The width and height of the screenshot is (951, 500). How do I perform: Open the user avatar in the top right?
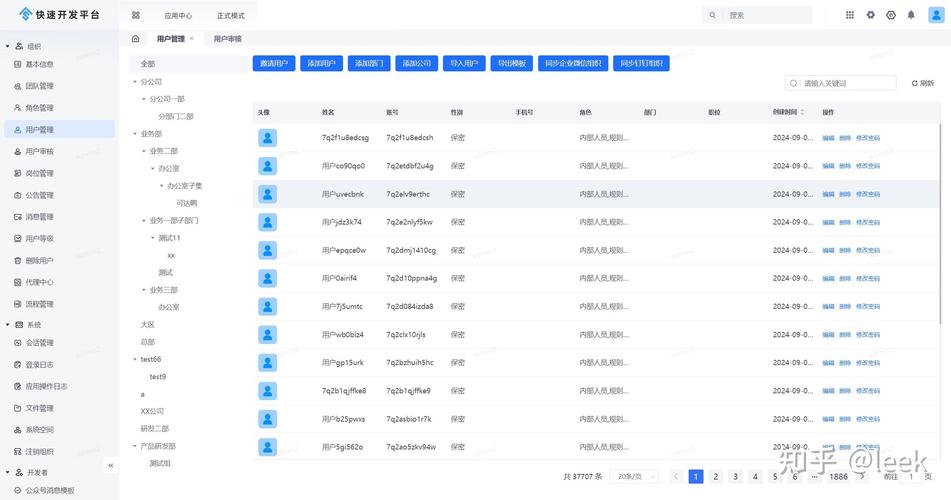[x=936, y=15]
